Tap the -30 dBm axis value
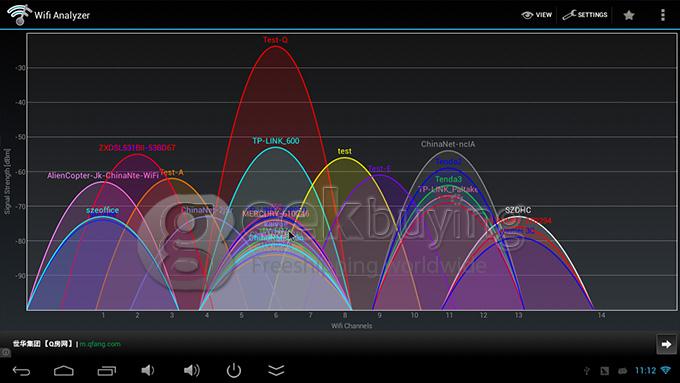Image resolution: width=680 pixels, height=383 pixels. coord(21,68)
